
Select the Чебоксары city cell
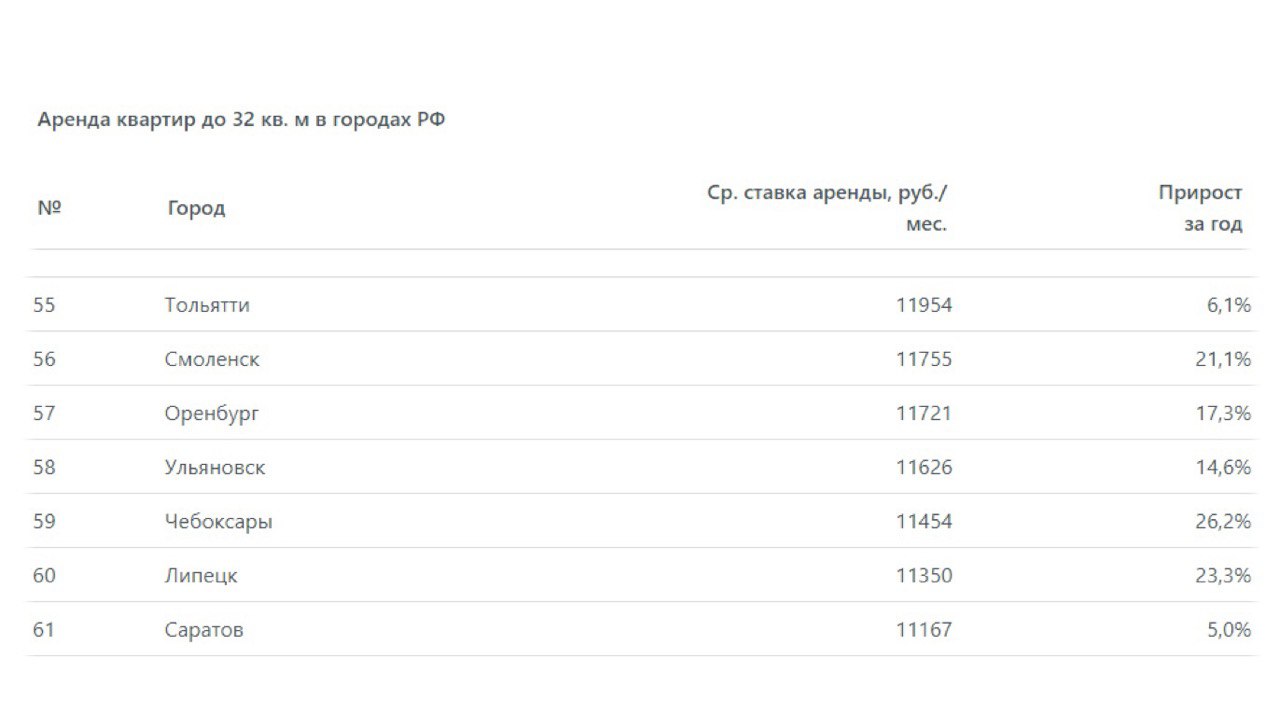click(x=218, y=521)
